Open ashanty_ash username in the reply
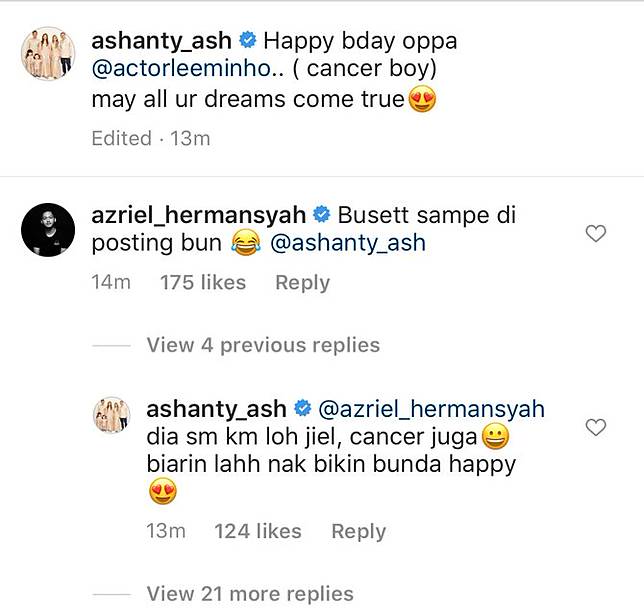This screenshot has height=616, width=644. tap(216, 409)
